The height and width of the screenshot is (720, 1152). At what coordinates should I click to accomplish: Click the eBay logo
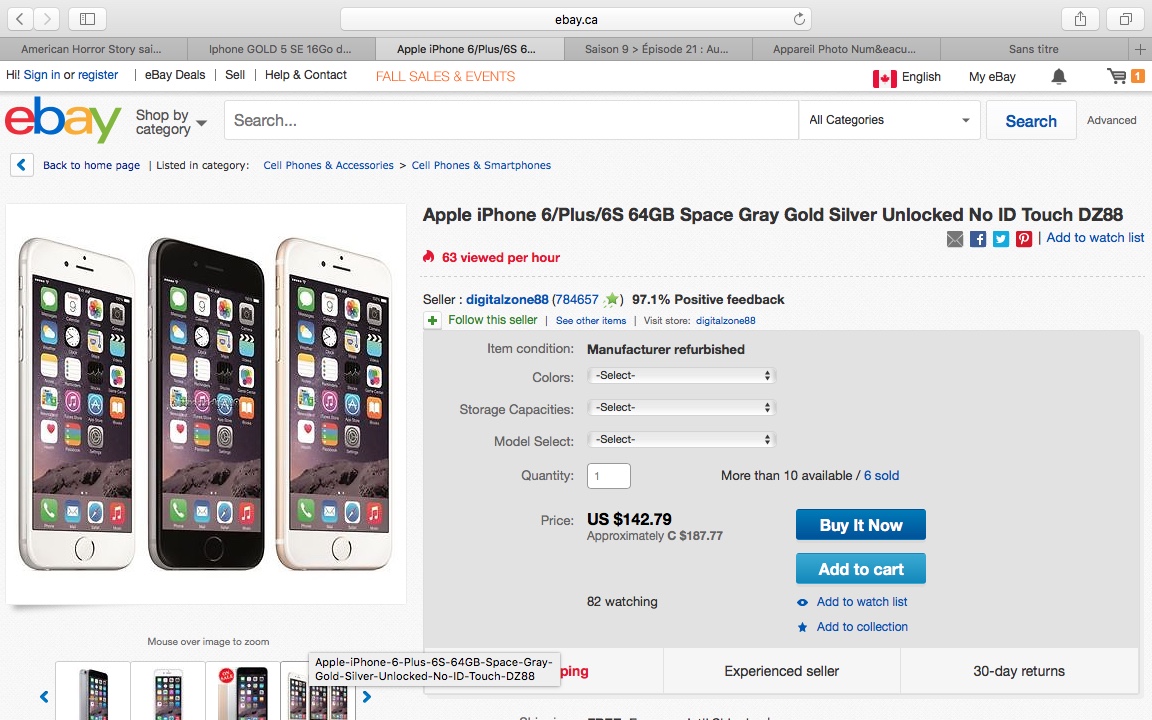[63, 121]
